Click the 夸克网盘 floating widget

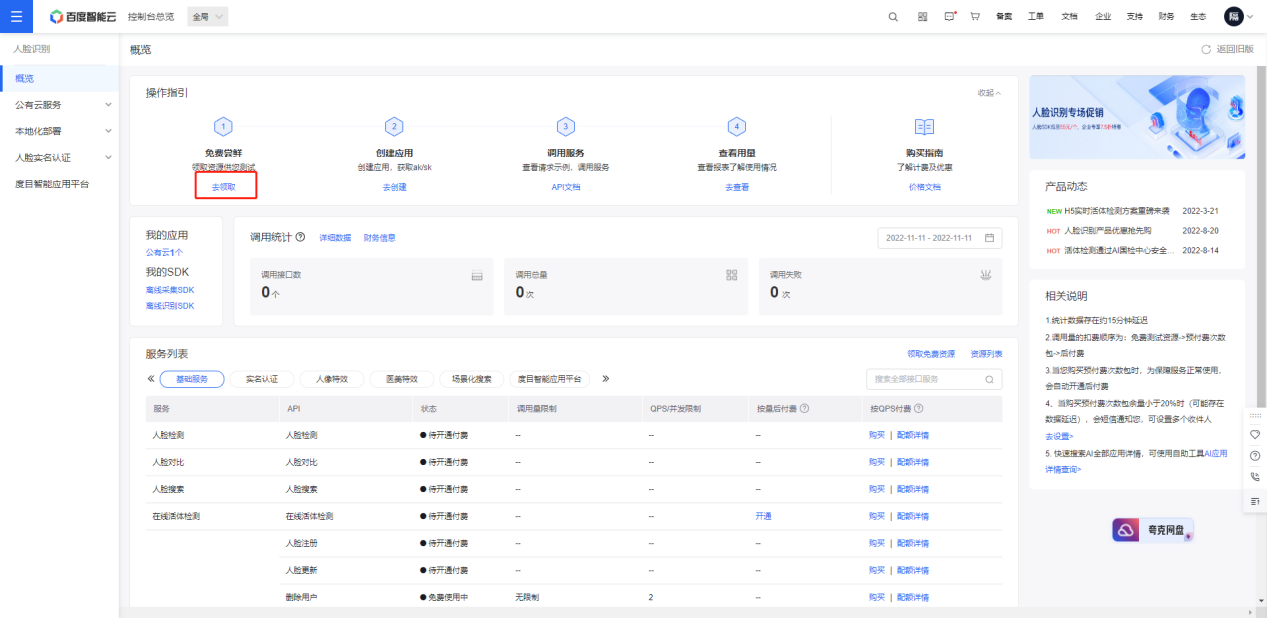(x=1153, y=530)
